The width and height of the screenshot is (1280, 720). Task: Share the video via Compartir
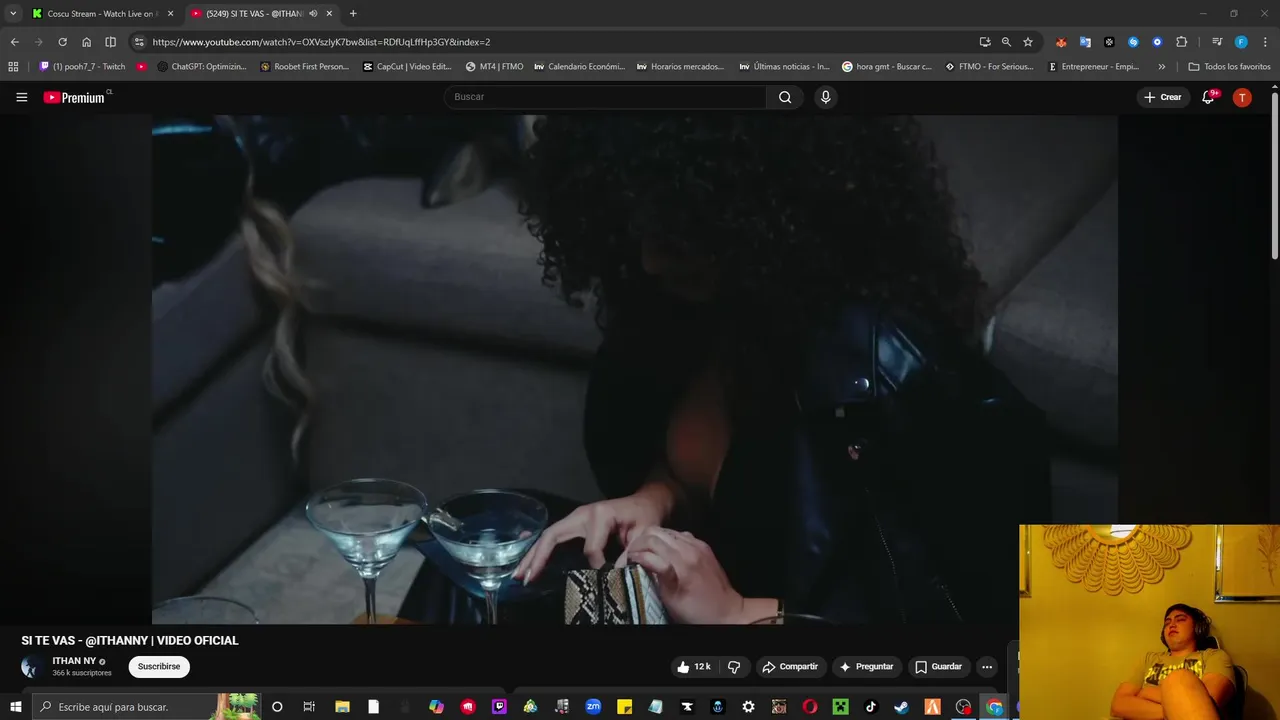(790, 667)
